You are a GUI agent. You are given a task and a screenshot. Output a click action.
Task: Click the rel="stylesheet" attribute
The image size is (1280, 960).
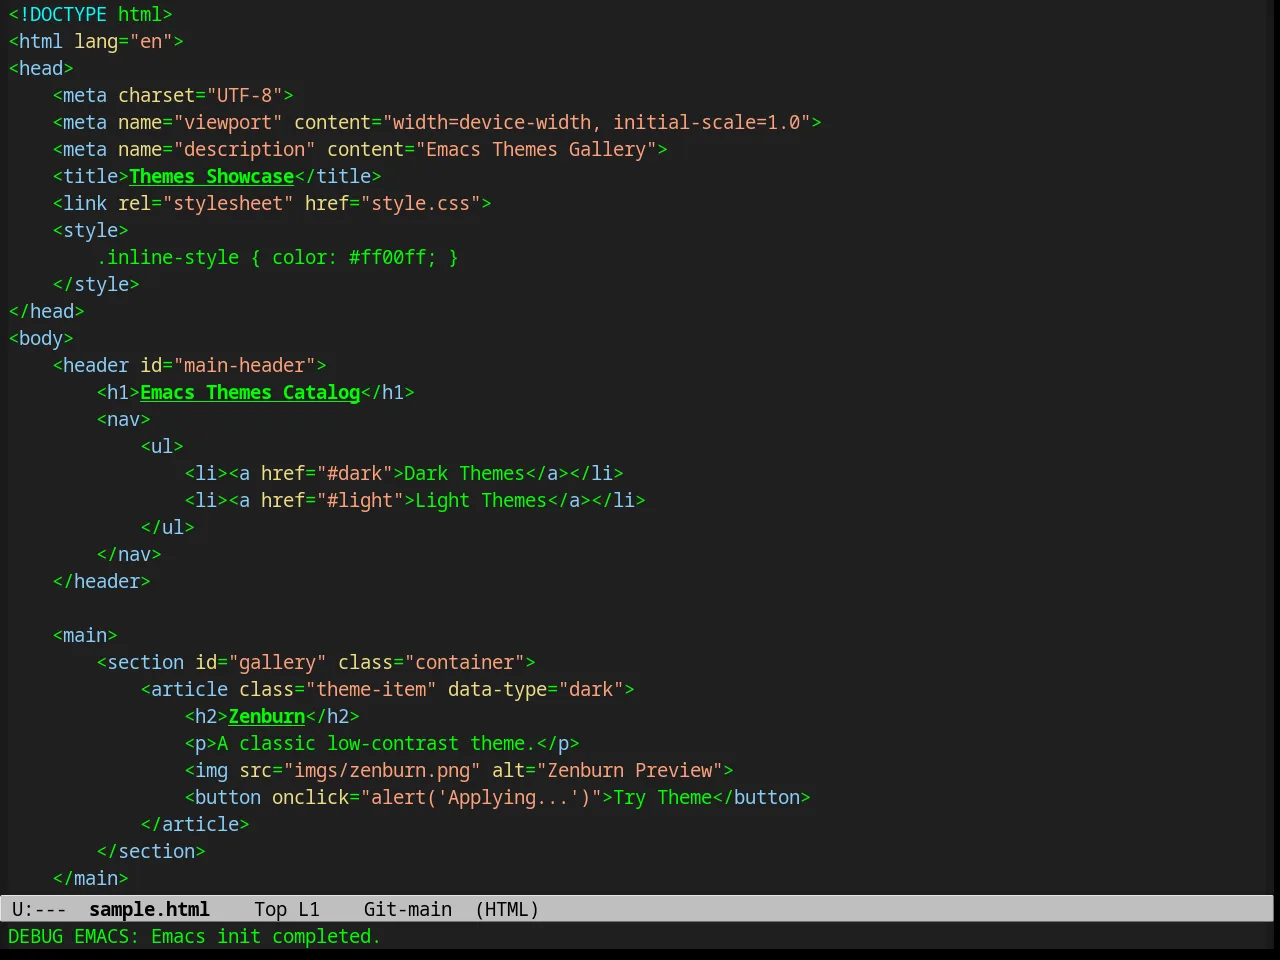click(x=206, y=203)
